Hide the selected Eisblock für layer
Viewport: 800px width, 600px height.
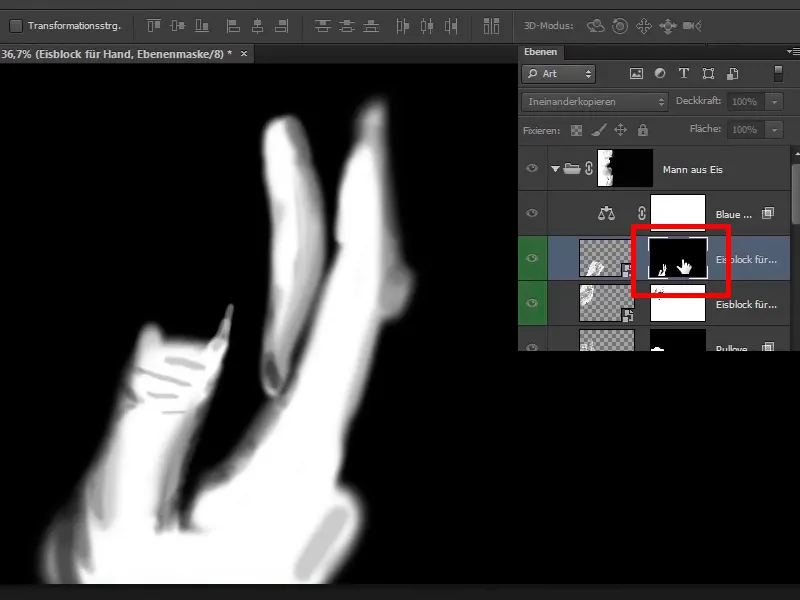point(532,258)
